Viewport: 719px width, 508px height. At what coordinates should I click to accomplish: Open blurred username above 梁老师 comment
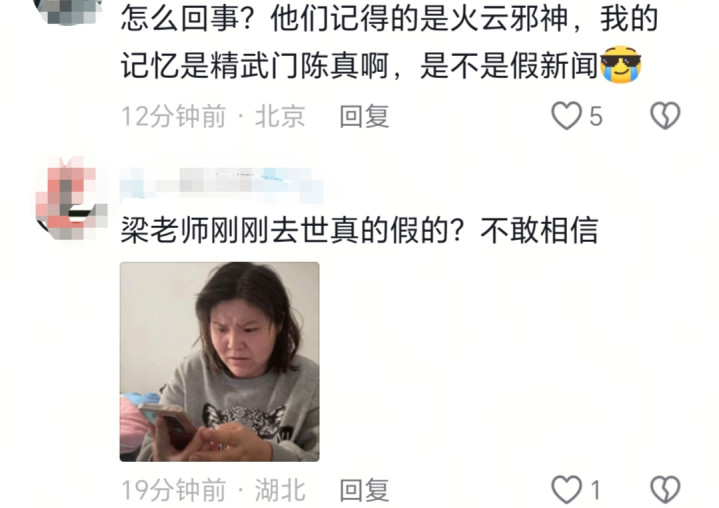click(x=221, y=185)
